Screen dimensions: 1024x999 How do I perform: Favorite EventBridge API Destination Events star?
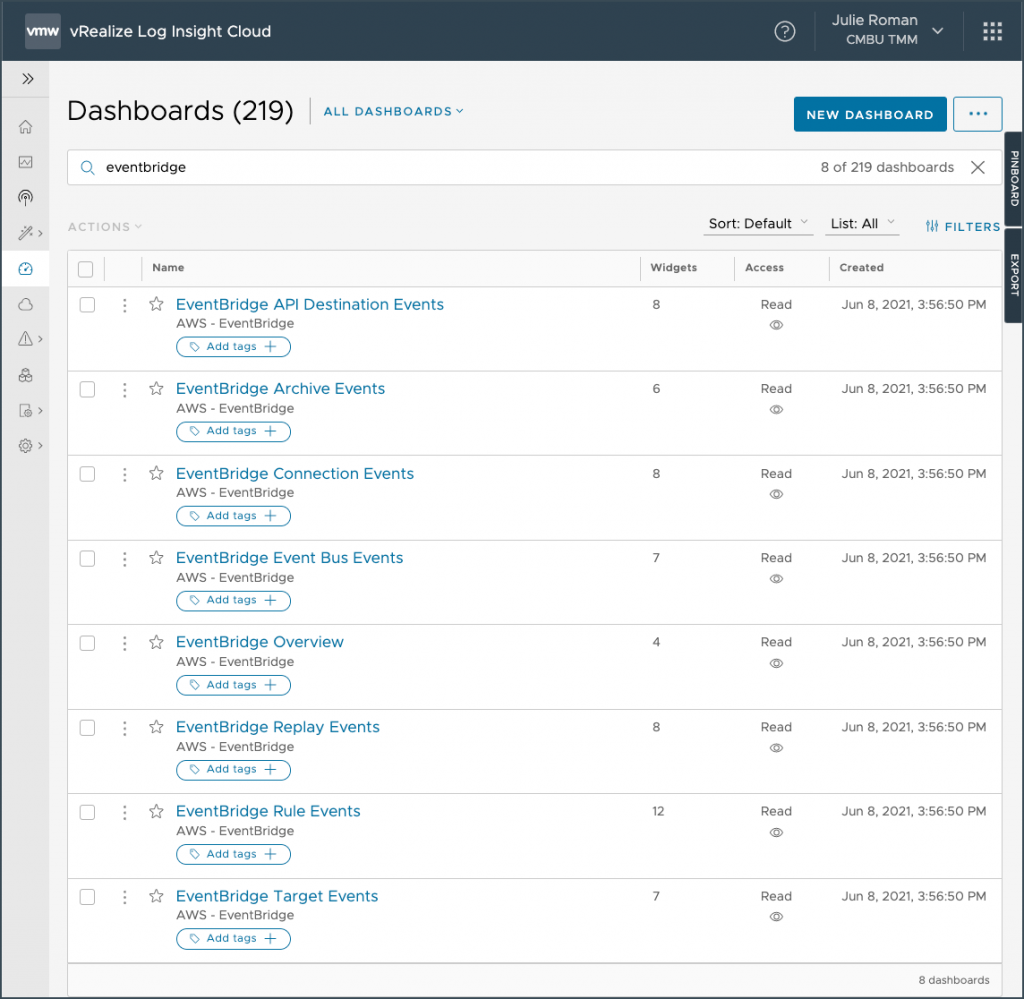156,304
